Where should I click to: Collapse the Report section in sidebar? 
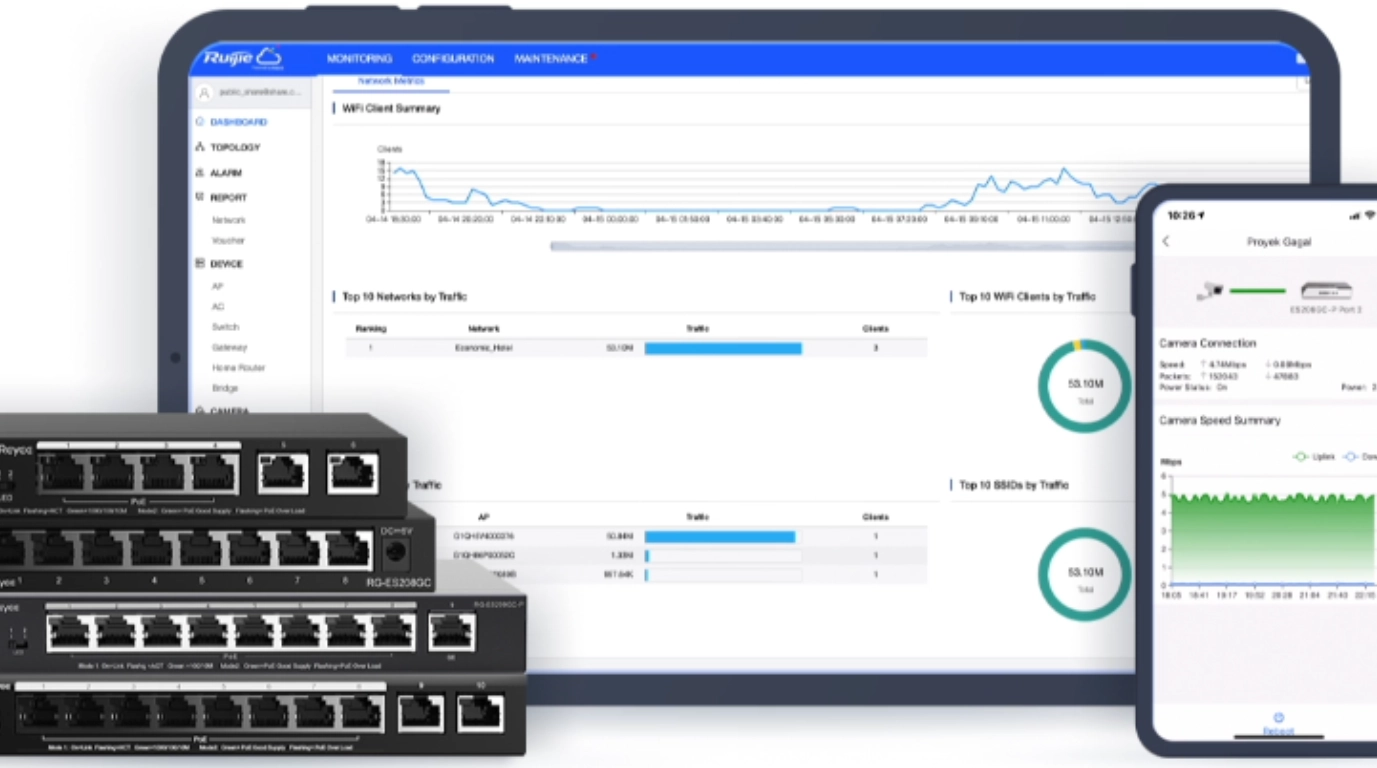tap(228, 198)
